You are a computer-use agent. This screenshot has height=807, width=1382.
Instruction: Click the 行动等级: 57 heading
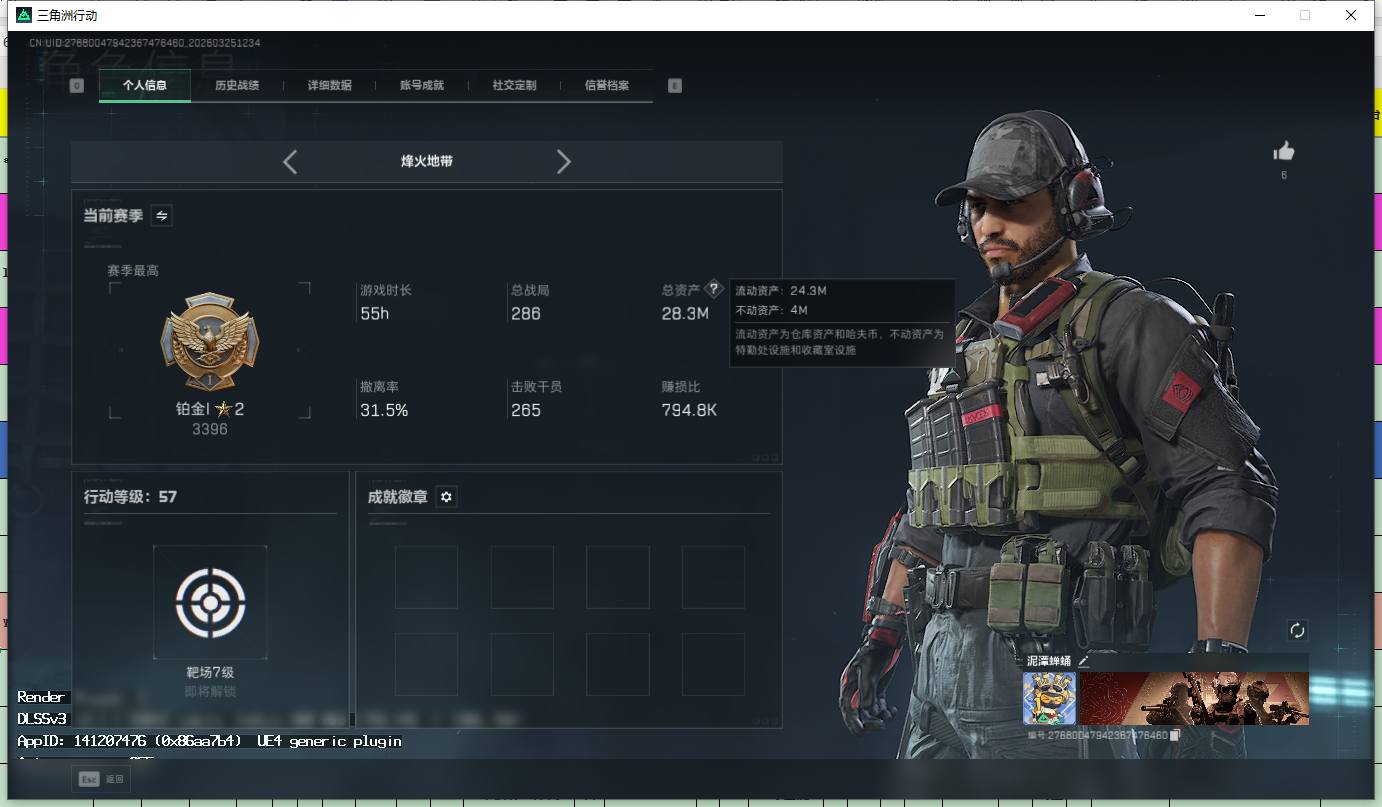point(131,497)
